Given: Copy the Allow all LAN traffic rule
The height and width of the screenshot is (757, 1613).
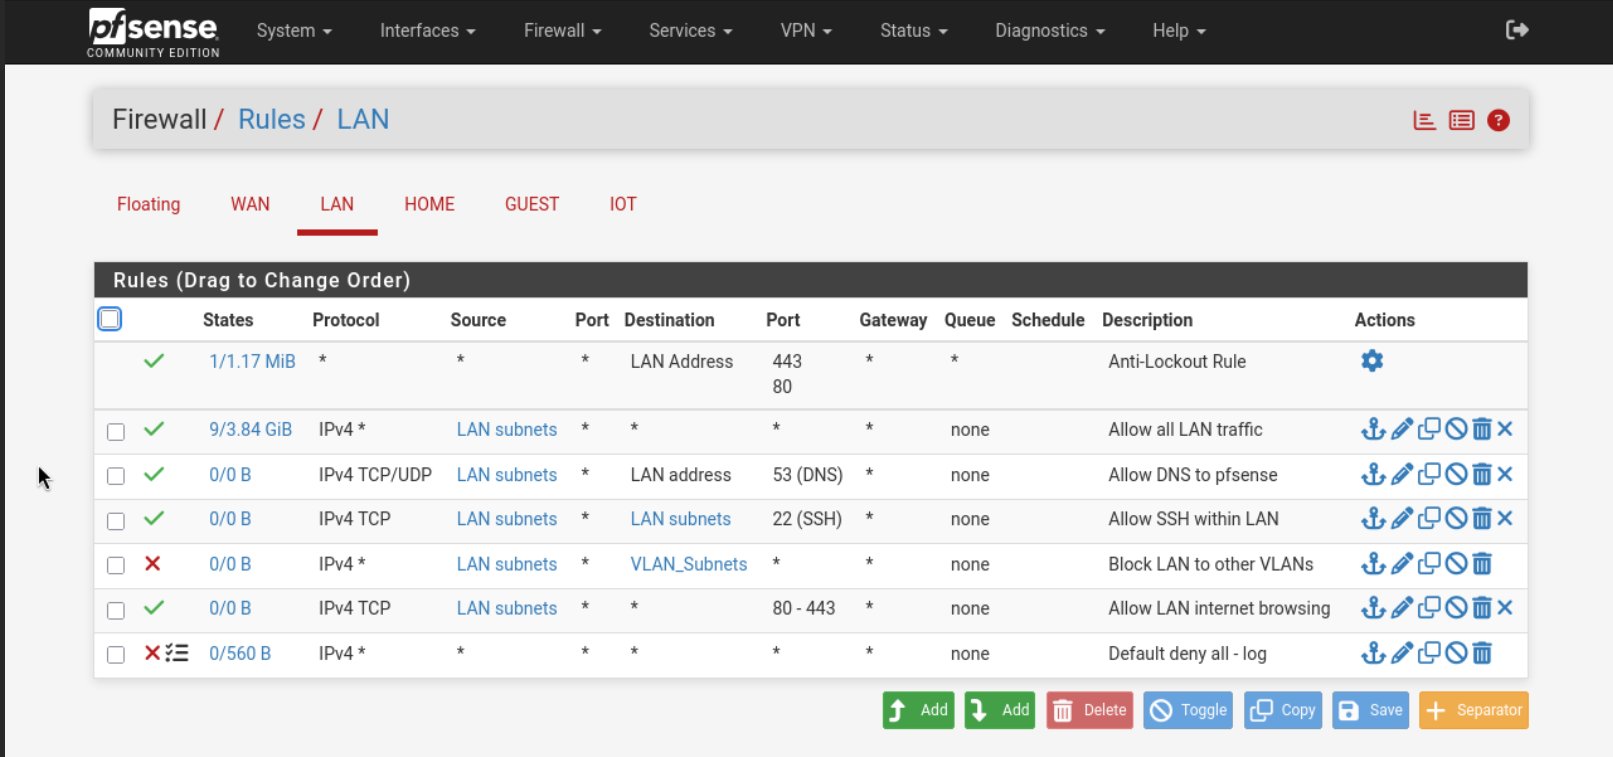Looking at the screenshot, I should [1429, 429].
